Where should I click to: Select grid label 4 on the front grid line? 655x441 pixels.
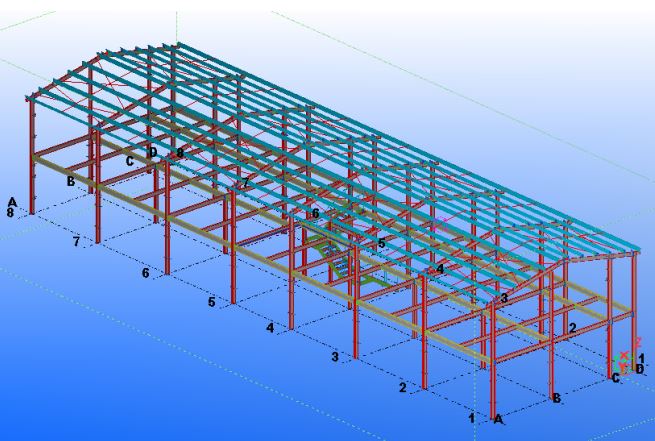tap(269, 328)
